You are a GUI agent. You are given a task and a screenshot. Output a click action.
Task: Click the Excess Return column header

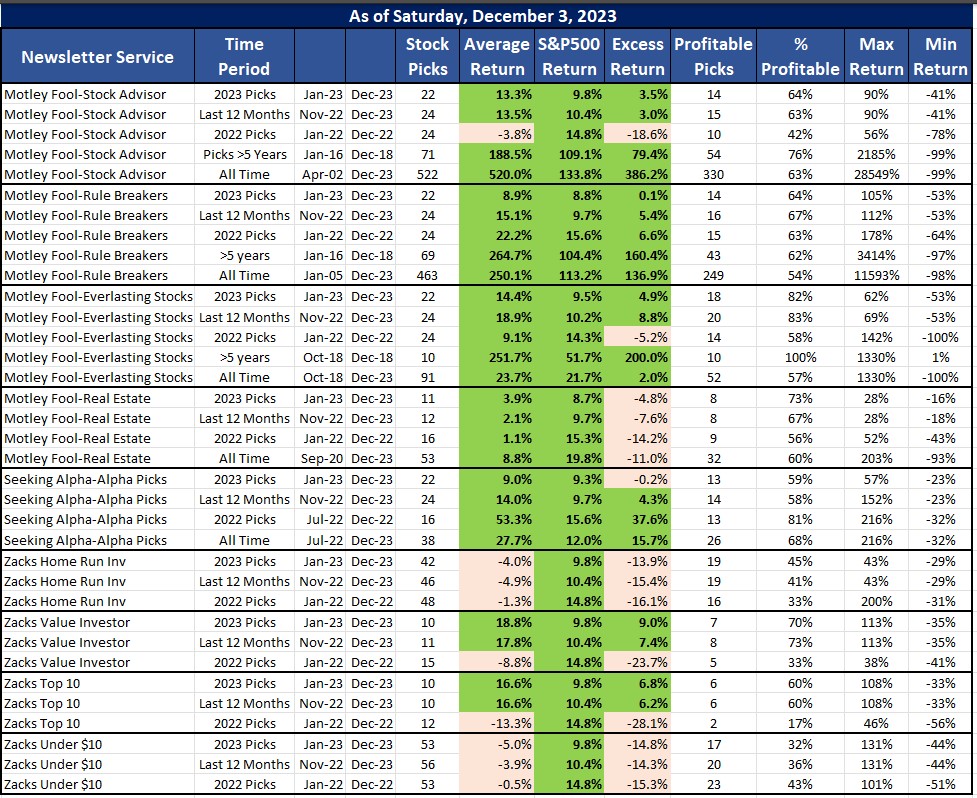(637, 56)
